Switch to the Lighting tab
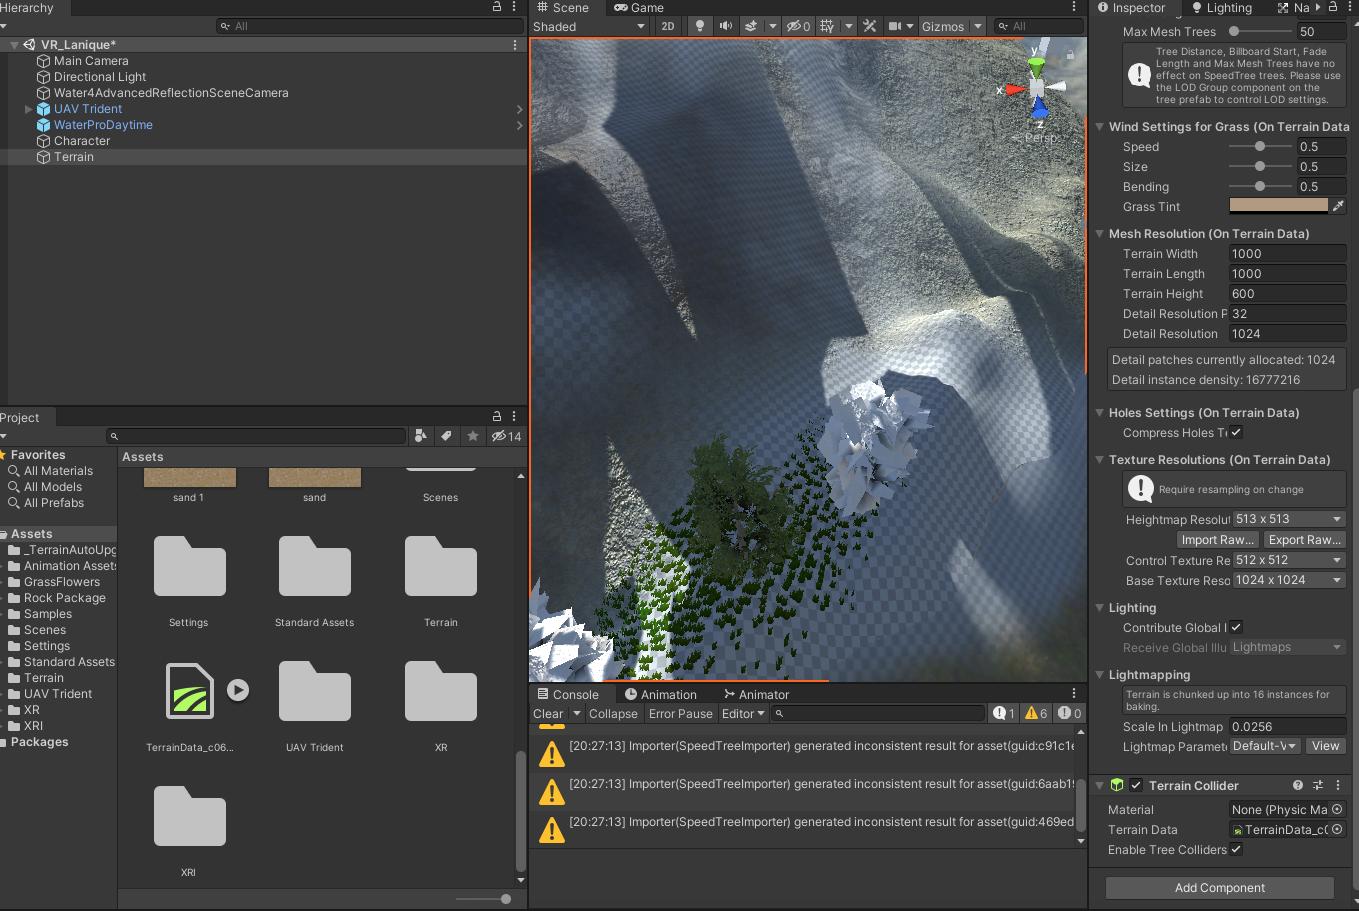 (1222, 7)
